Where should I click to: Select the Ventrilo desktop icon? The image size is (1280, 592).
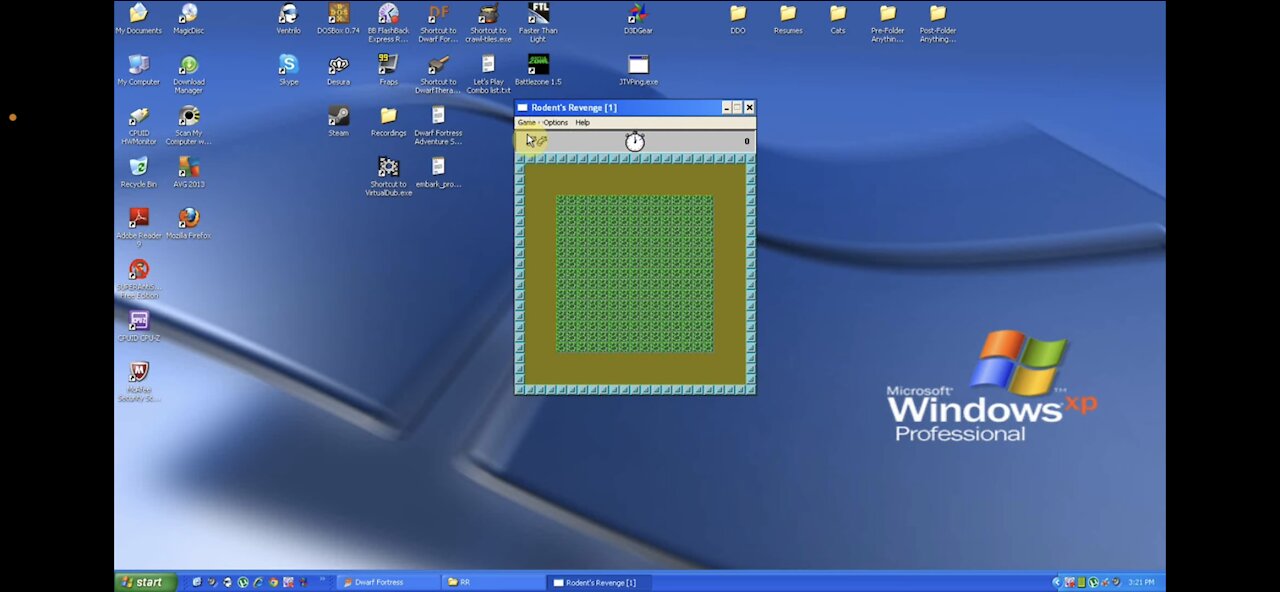(x=288, y=19)
